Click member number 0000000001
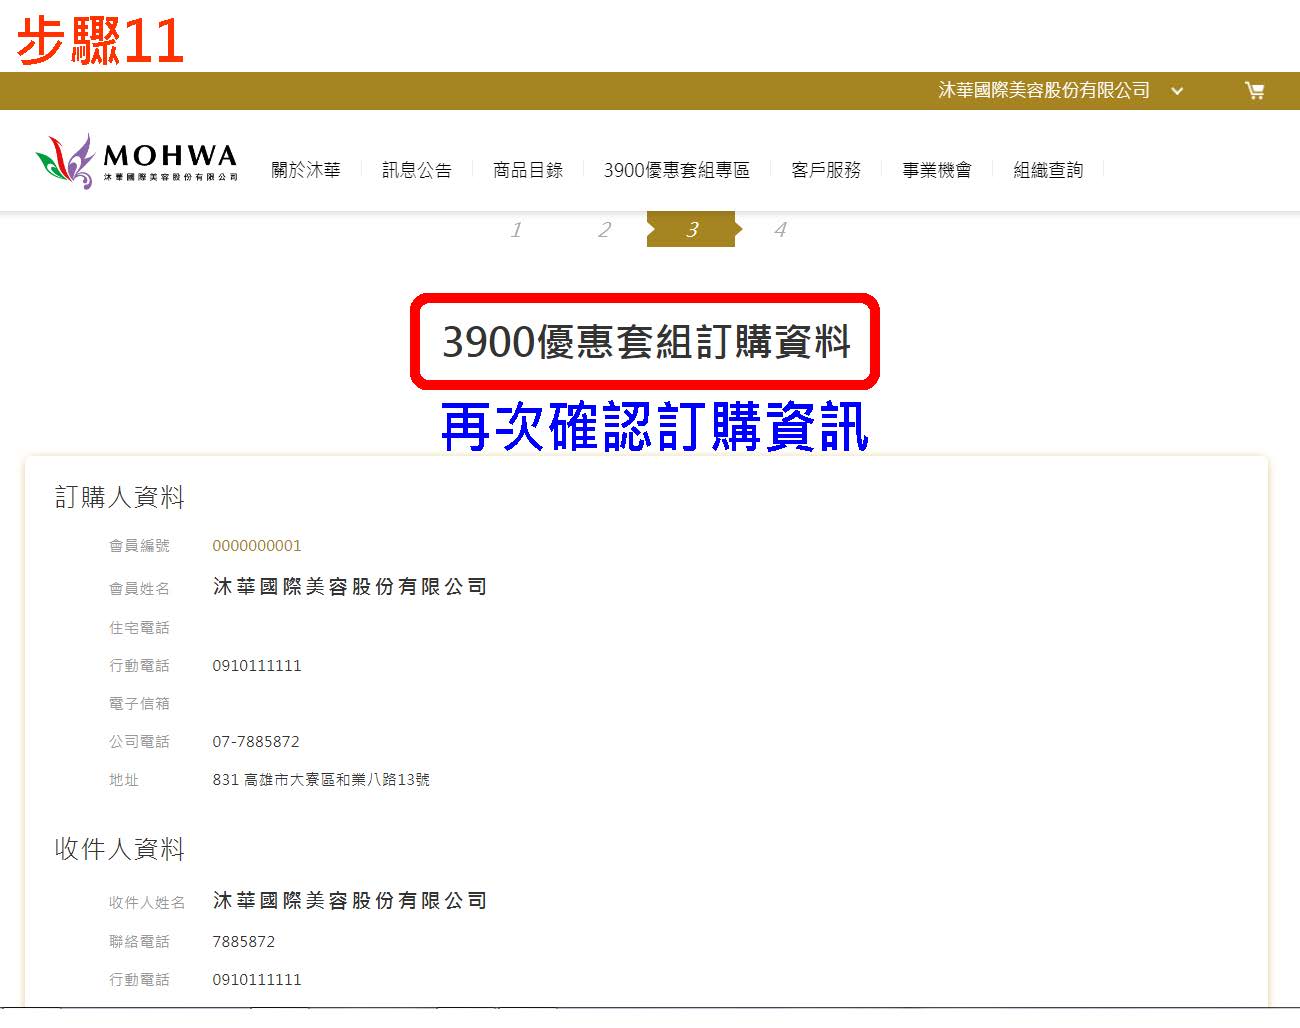 pyautogui.click(x=257, y=546)
